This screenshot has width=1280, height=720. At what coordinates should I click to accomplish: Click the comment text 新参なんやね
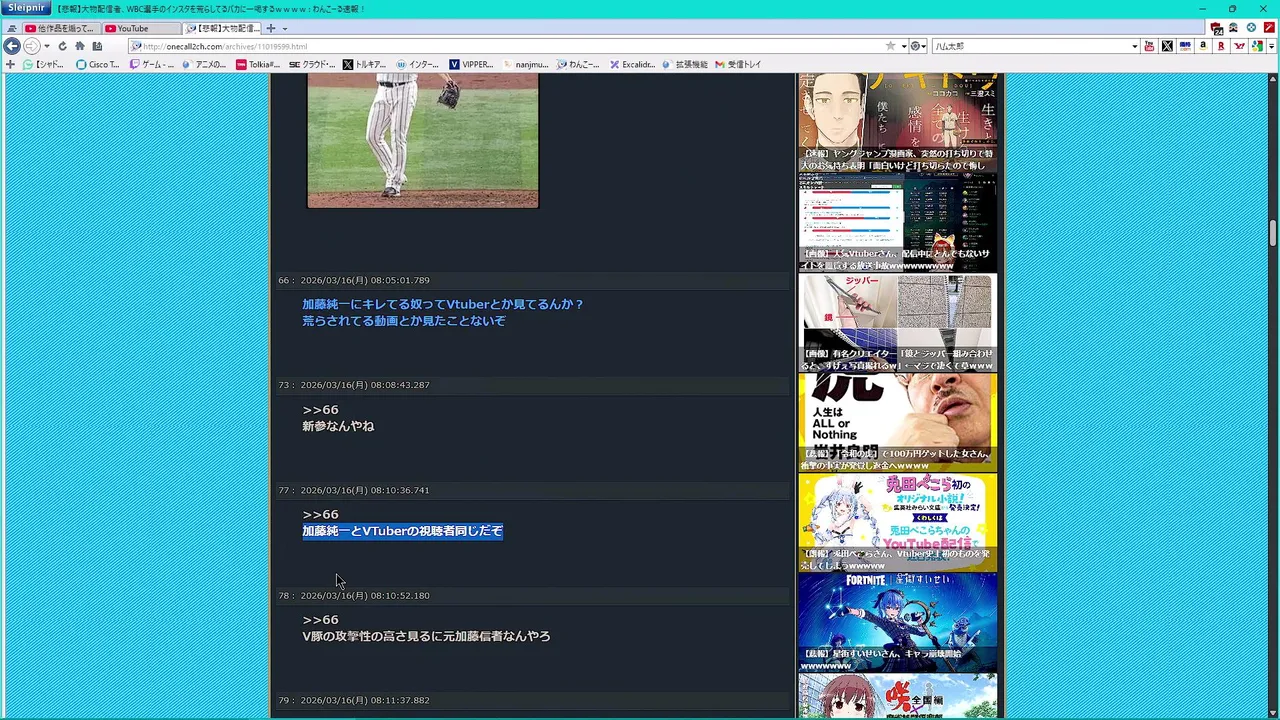338,426
